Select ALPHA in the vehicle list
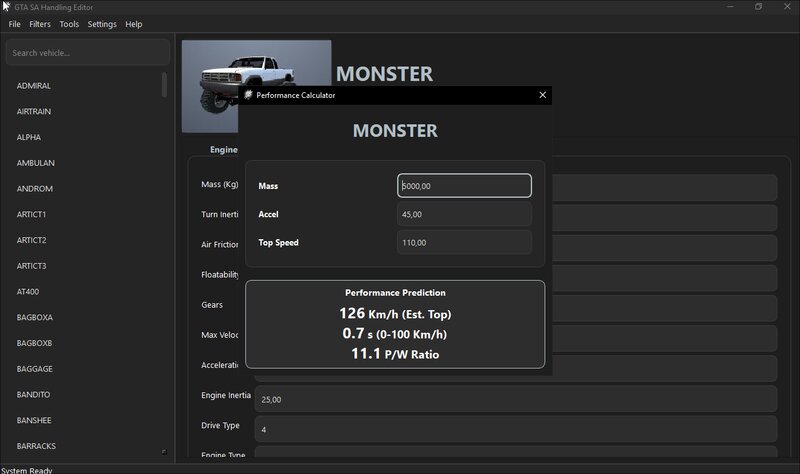 (29, 137)
